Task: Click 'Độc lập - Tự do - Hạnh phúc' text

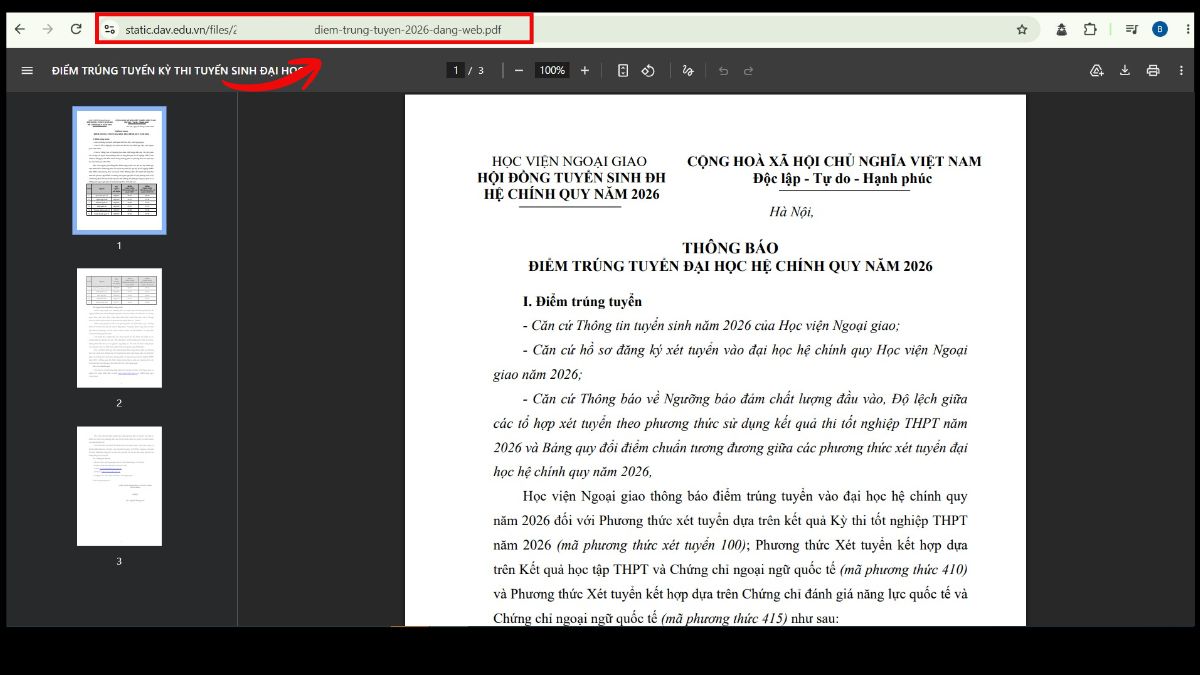Action: pyautogui.click(x=842, y=178)
